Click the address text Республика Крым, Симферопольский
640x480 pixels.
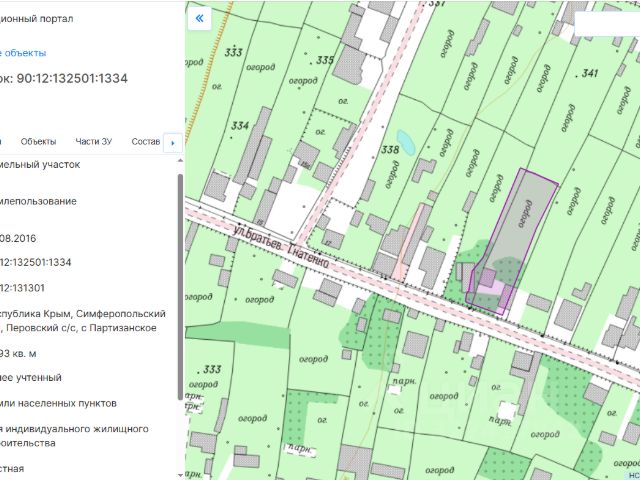83,314
